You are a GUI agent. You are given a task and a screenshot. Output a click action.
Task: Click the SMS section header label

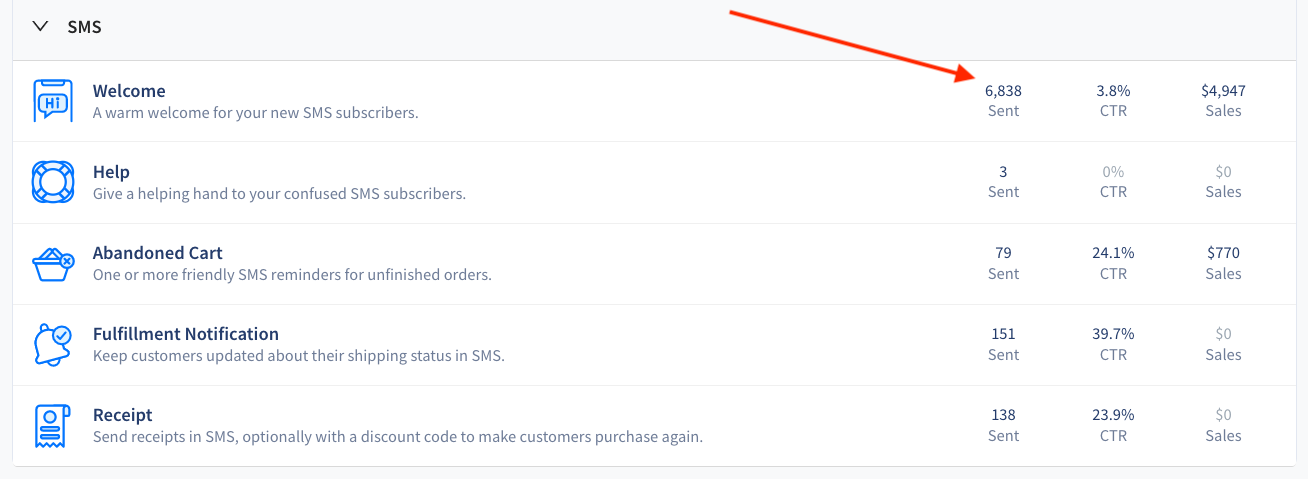[x=84, y=27]
